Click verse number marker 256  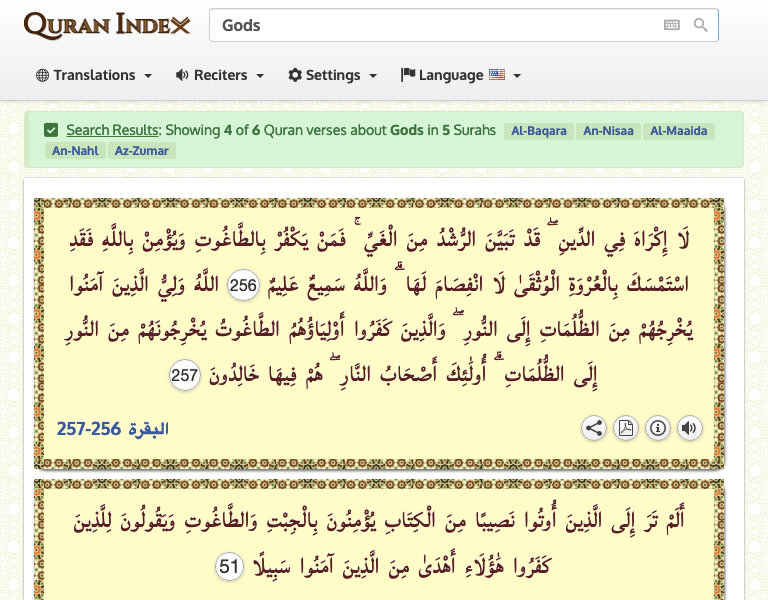pos(243,285)
